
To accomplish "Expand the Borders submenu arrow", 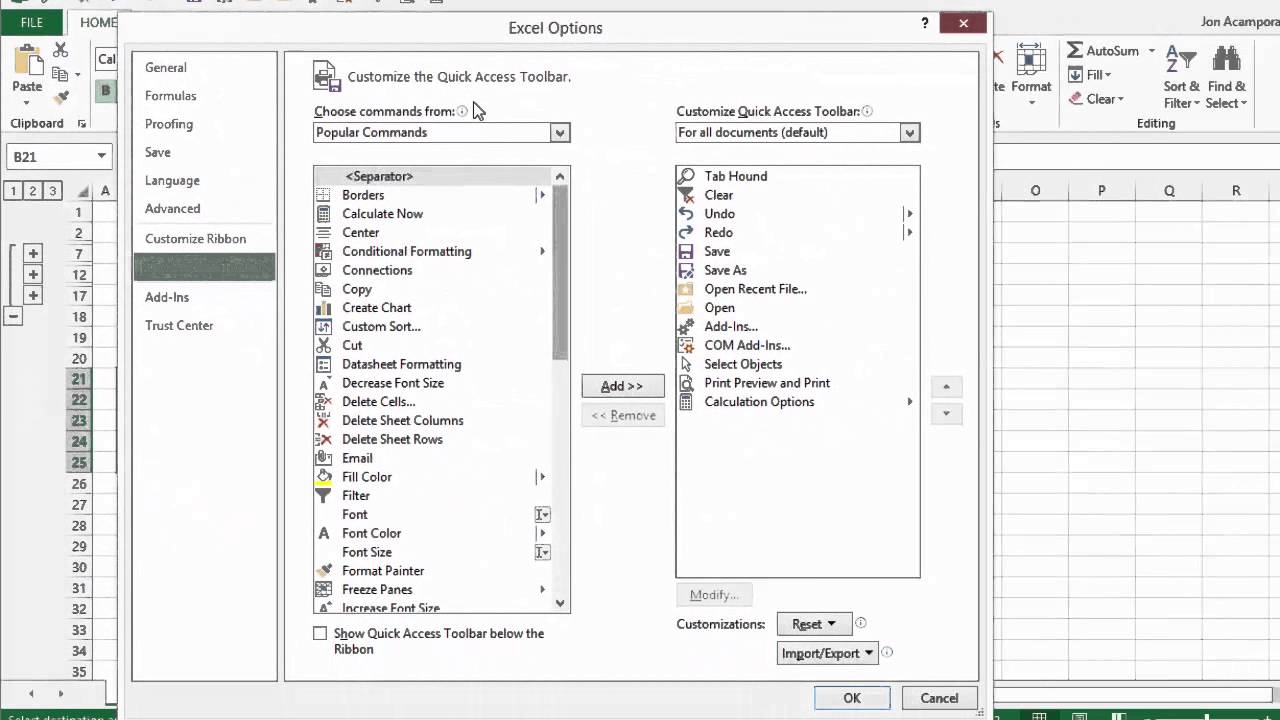I will pos(542,195).
